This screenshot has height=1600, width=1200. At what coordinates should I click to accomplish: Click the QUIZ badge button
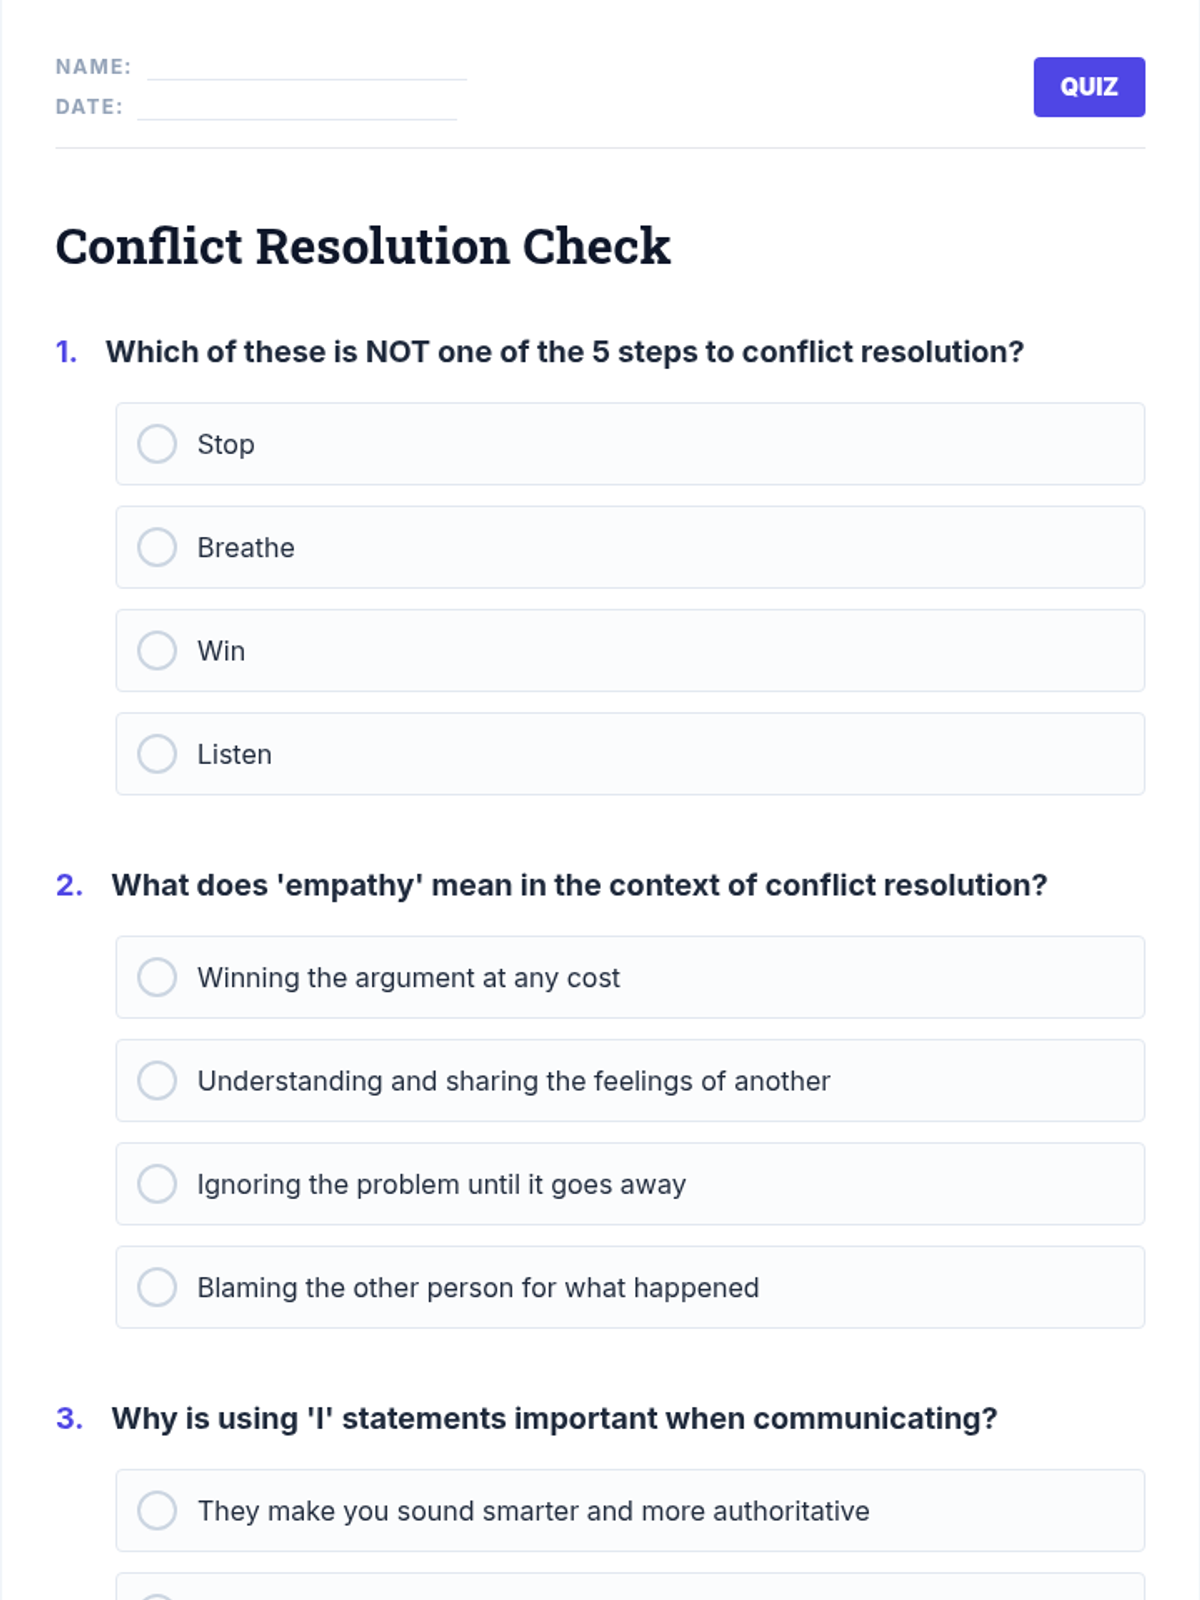(x=1088, y=87)
